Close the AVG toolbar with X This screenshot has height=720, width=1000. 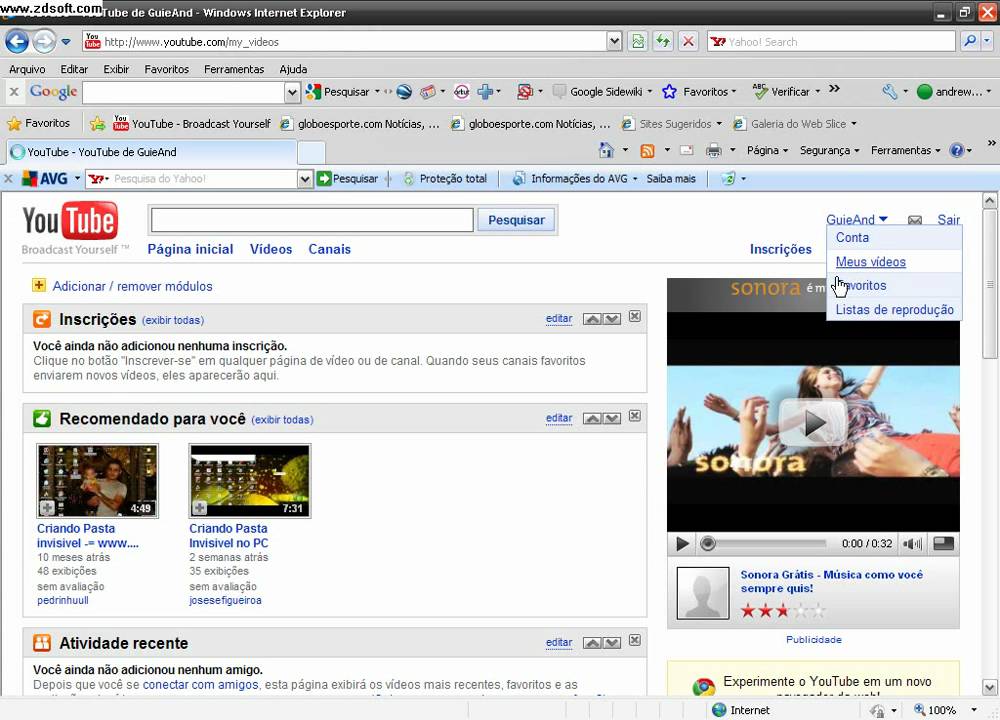point(8,179)
